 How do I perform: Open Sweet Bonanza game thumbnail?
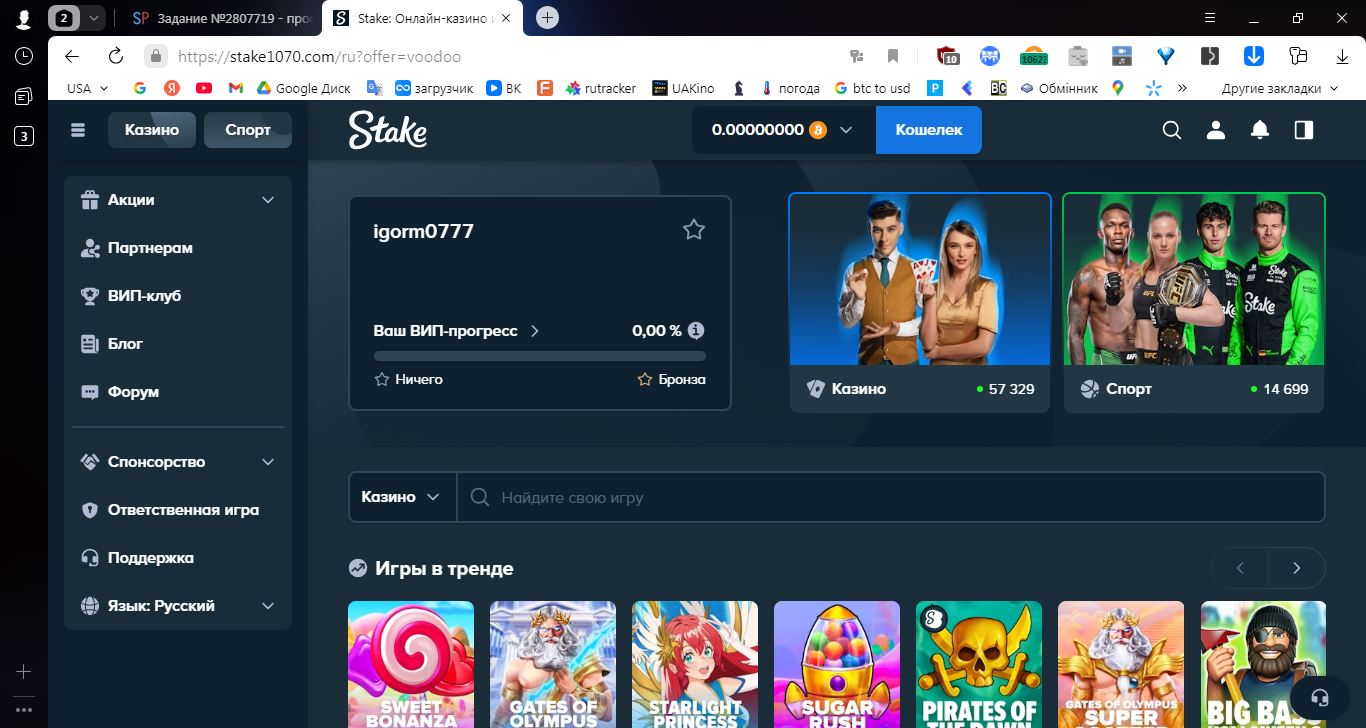pos(411,664)
